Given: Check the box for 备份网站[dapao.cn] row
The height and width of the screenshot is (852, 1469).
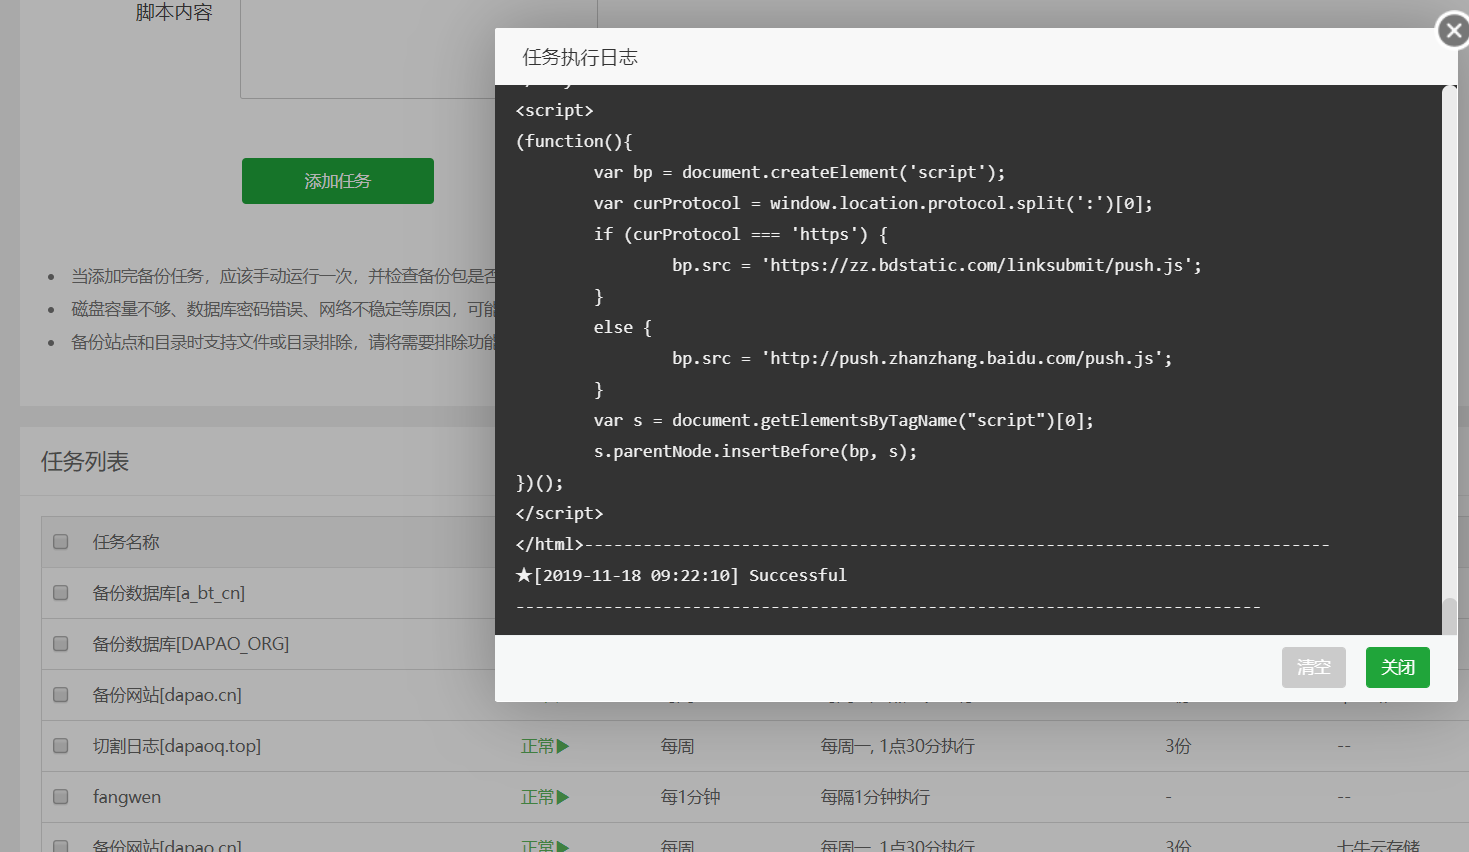Looking at the screenshot, I should click(61, 695).
